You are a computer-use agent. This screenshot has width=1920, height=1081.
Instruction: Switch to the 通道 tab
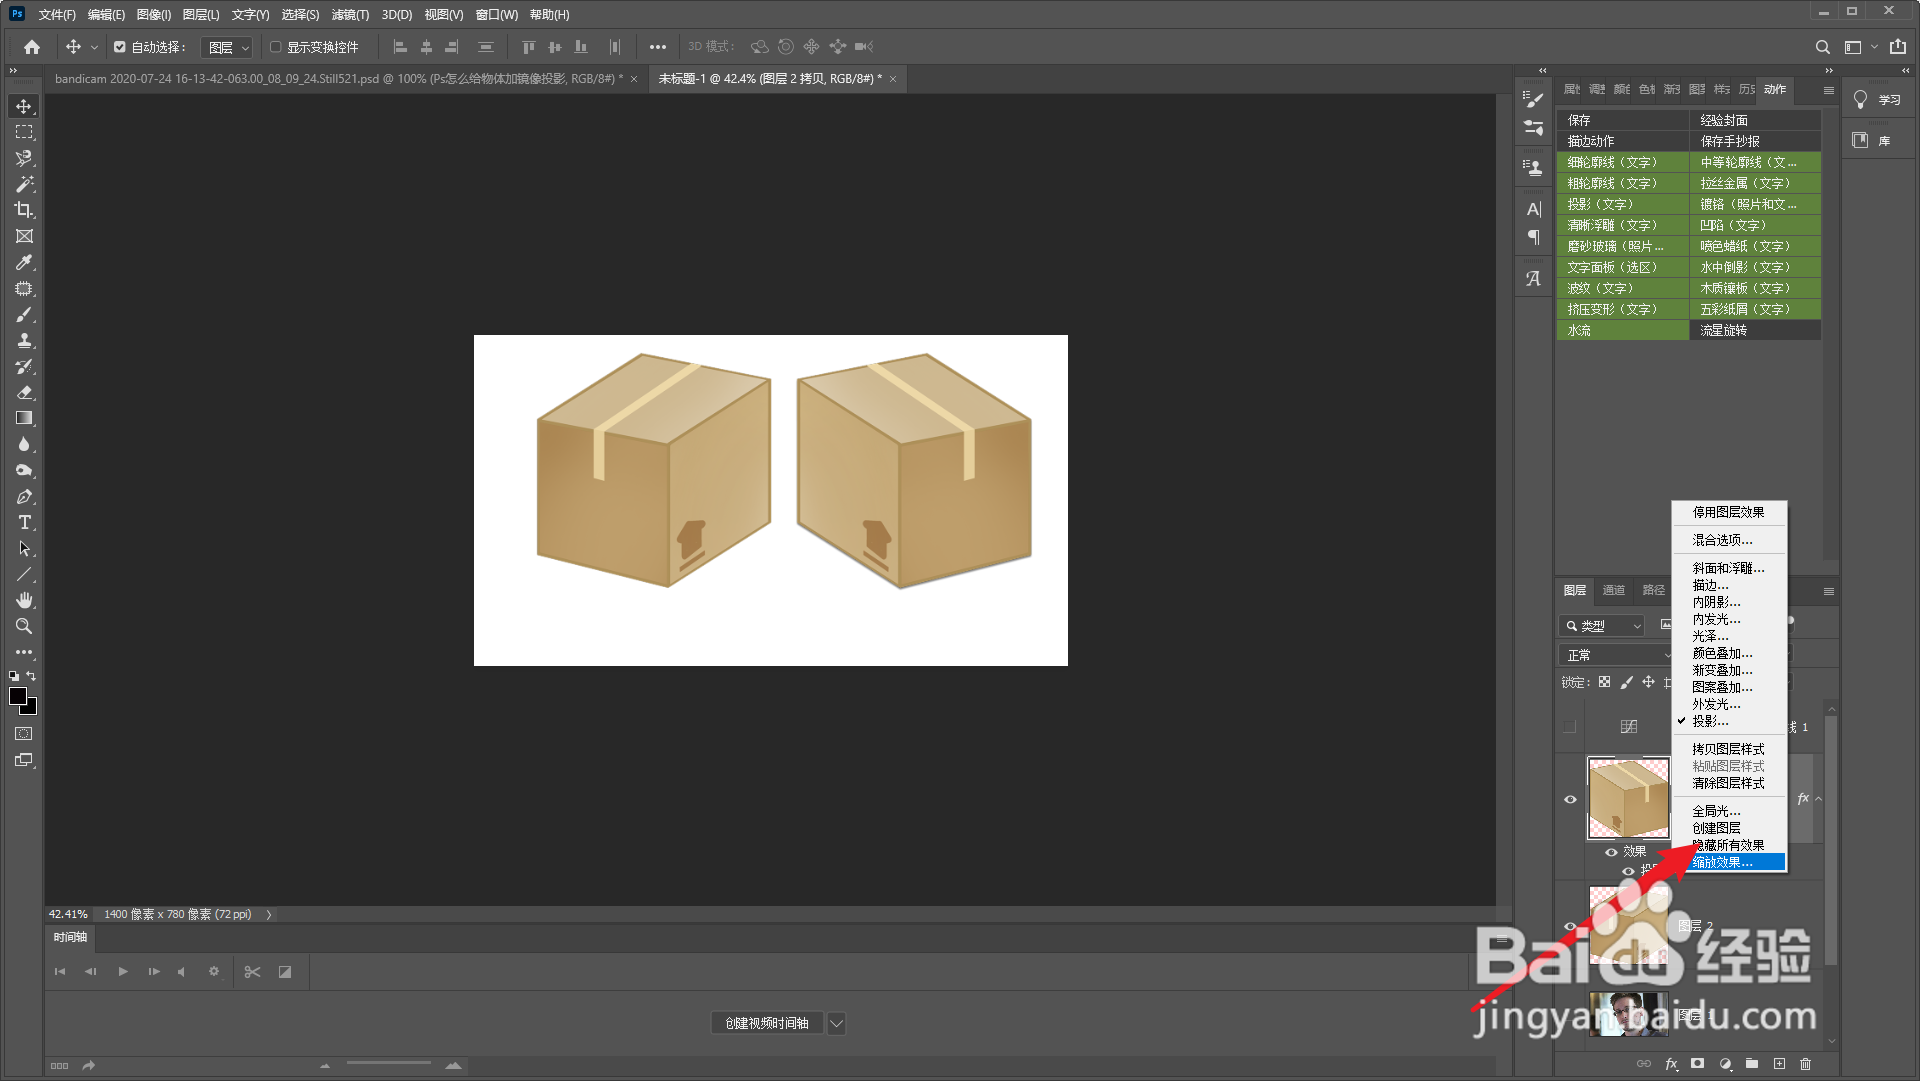1614,591
